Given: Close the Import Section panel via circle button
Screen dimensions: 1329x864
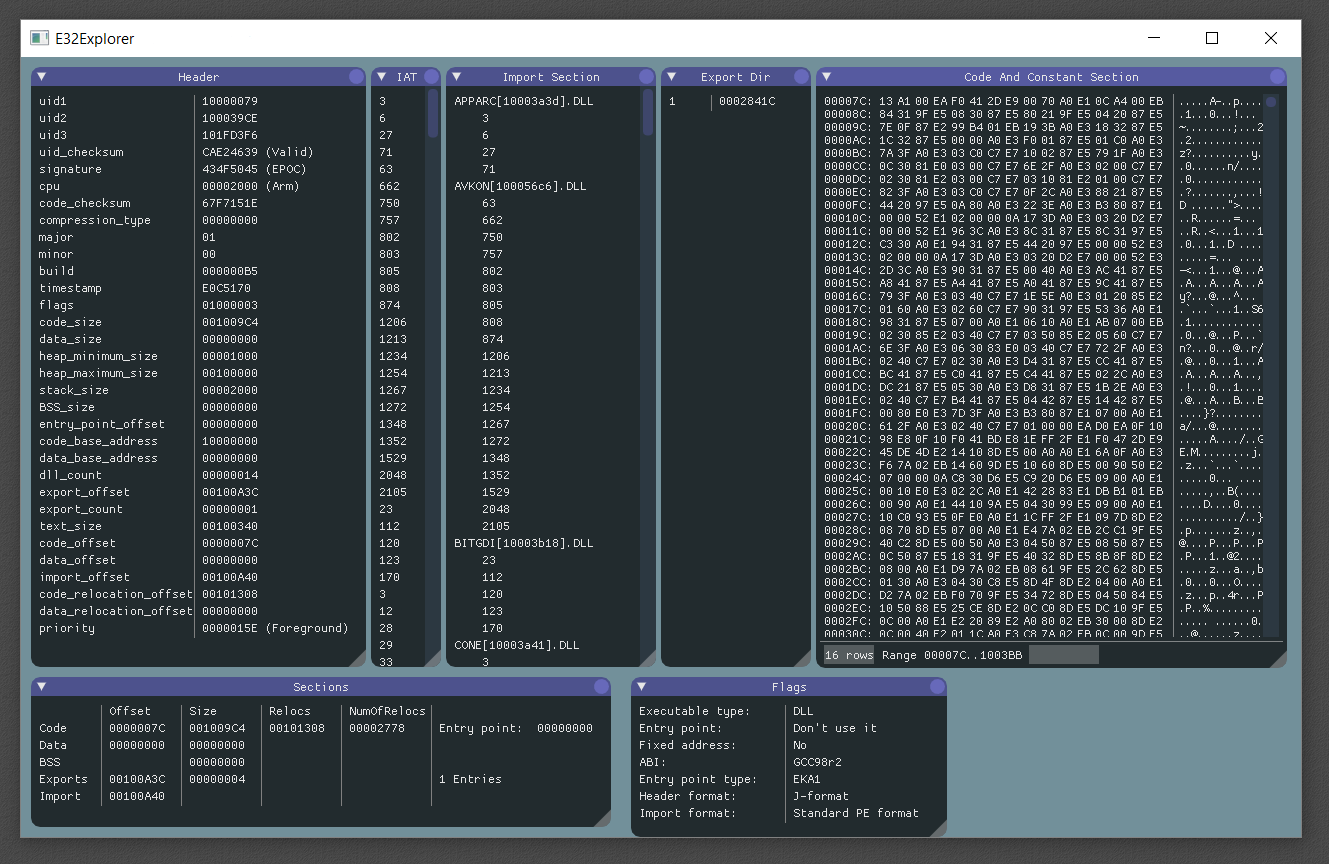Looking at the screenshot, I should tap(646, 76).
